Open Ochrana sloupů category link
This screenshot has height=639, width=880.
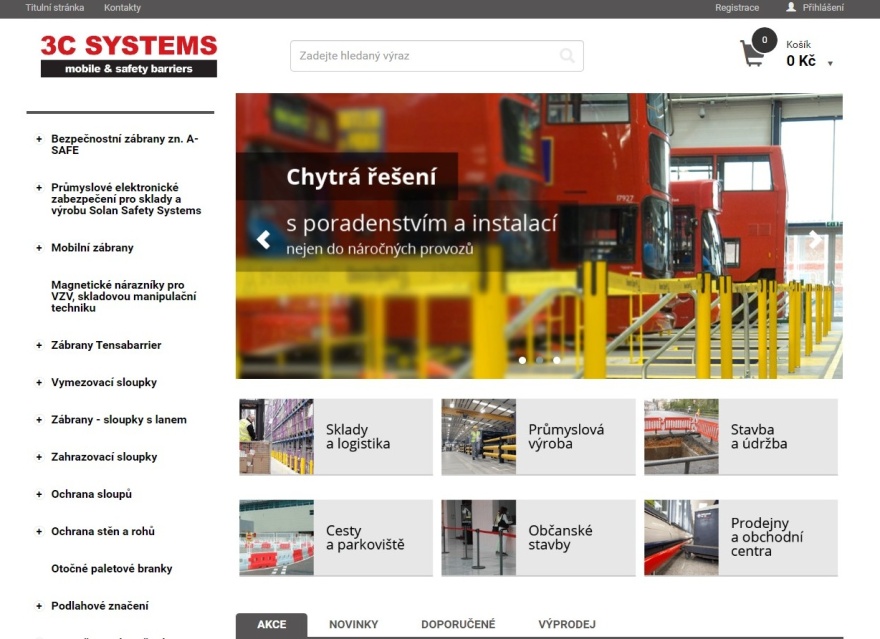91,494
